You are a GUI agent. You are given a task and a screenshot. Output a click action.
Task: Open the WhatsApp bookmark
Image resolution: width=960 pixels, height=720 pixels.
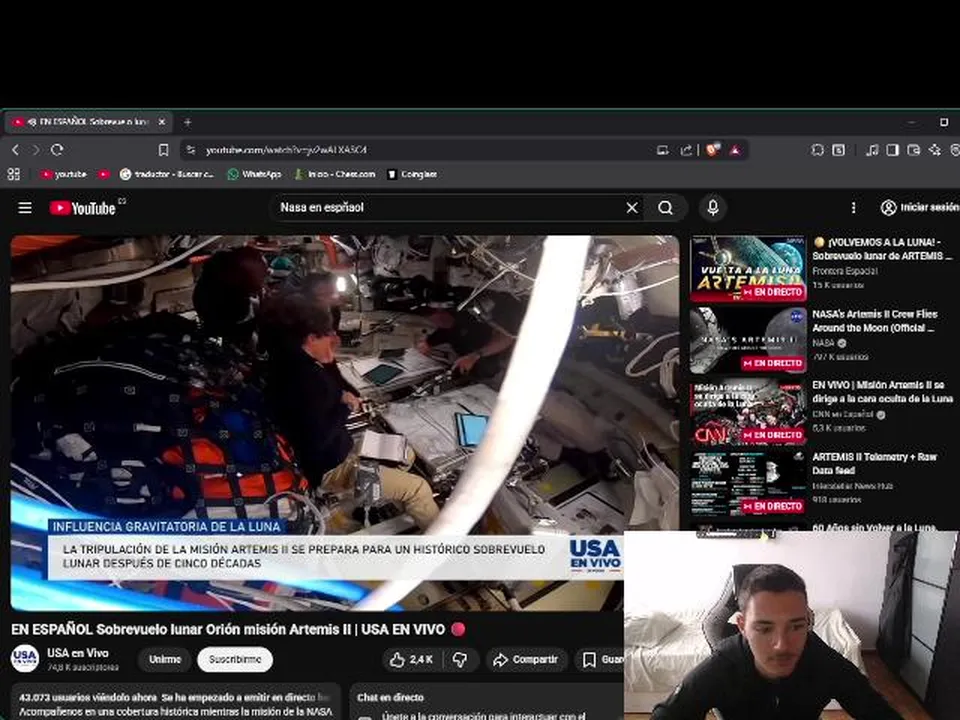click(254, 174)
